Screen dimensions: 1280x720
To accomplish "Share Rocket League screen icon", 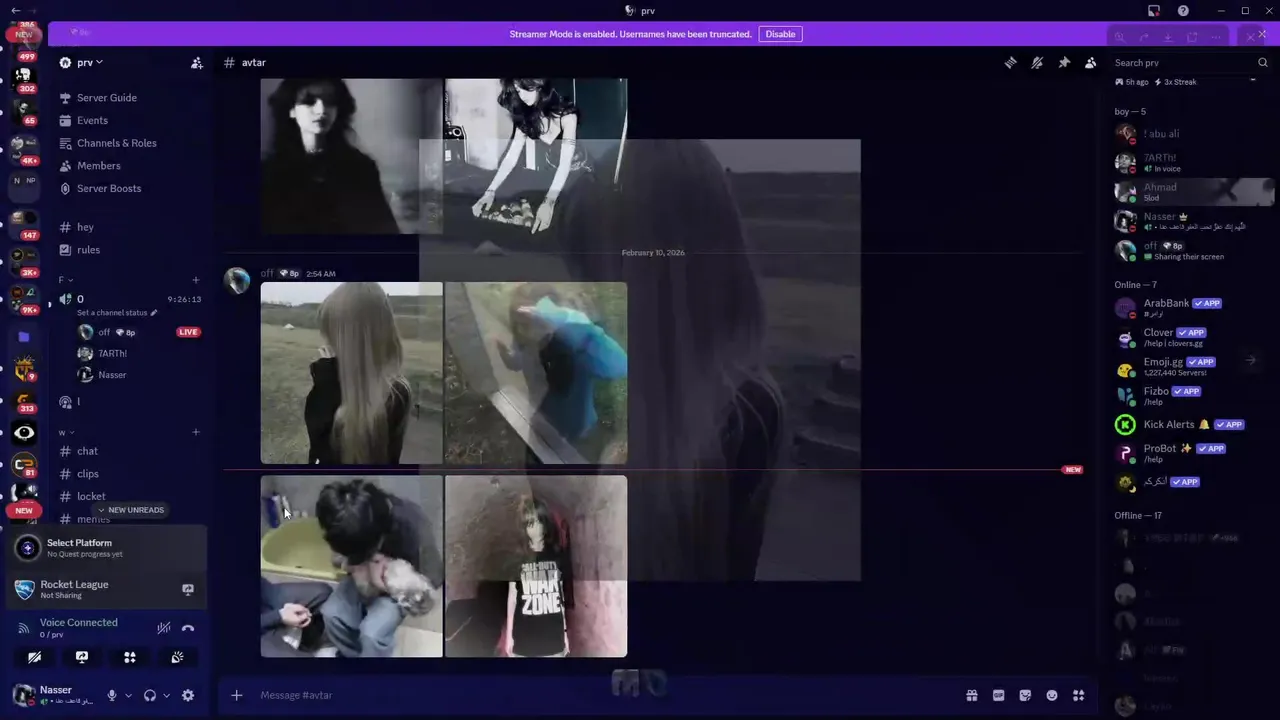I will pyautogui.click(x=188, y=589).
